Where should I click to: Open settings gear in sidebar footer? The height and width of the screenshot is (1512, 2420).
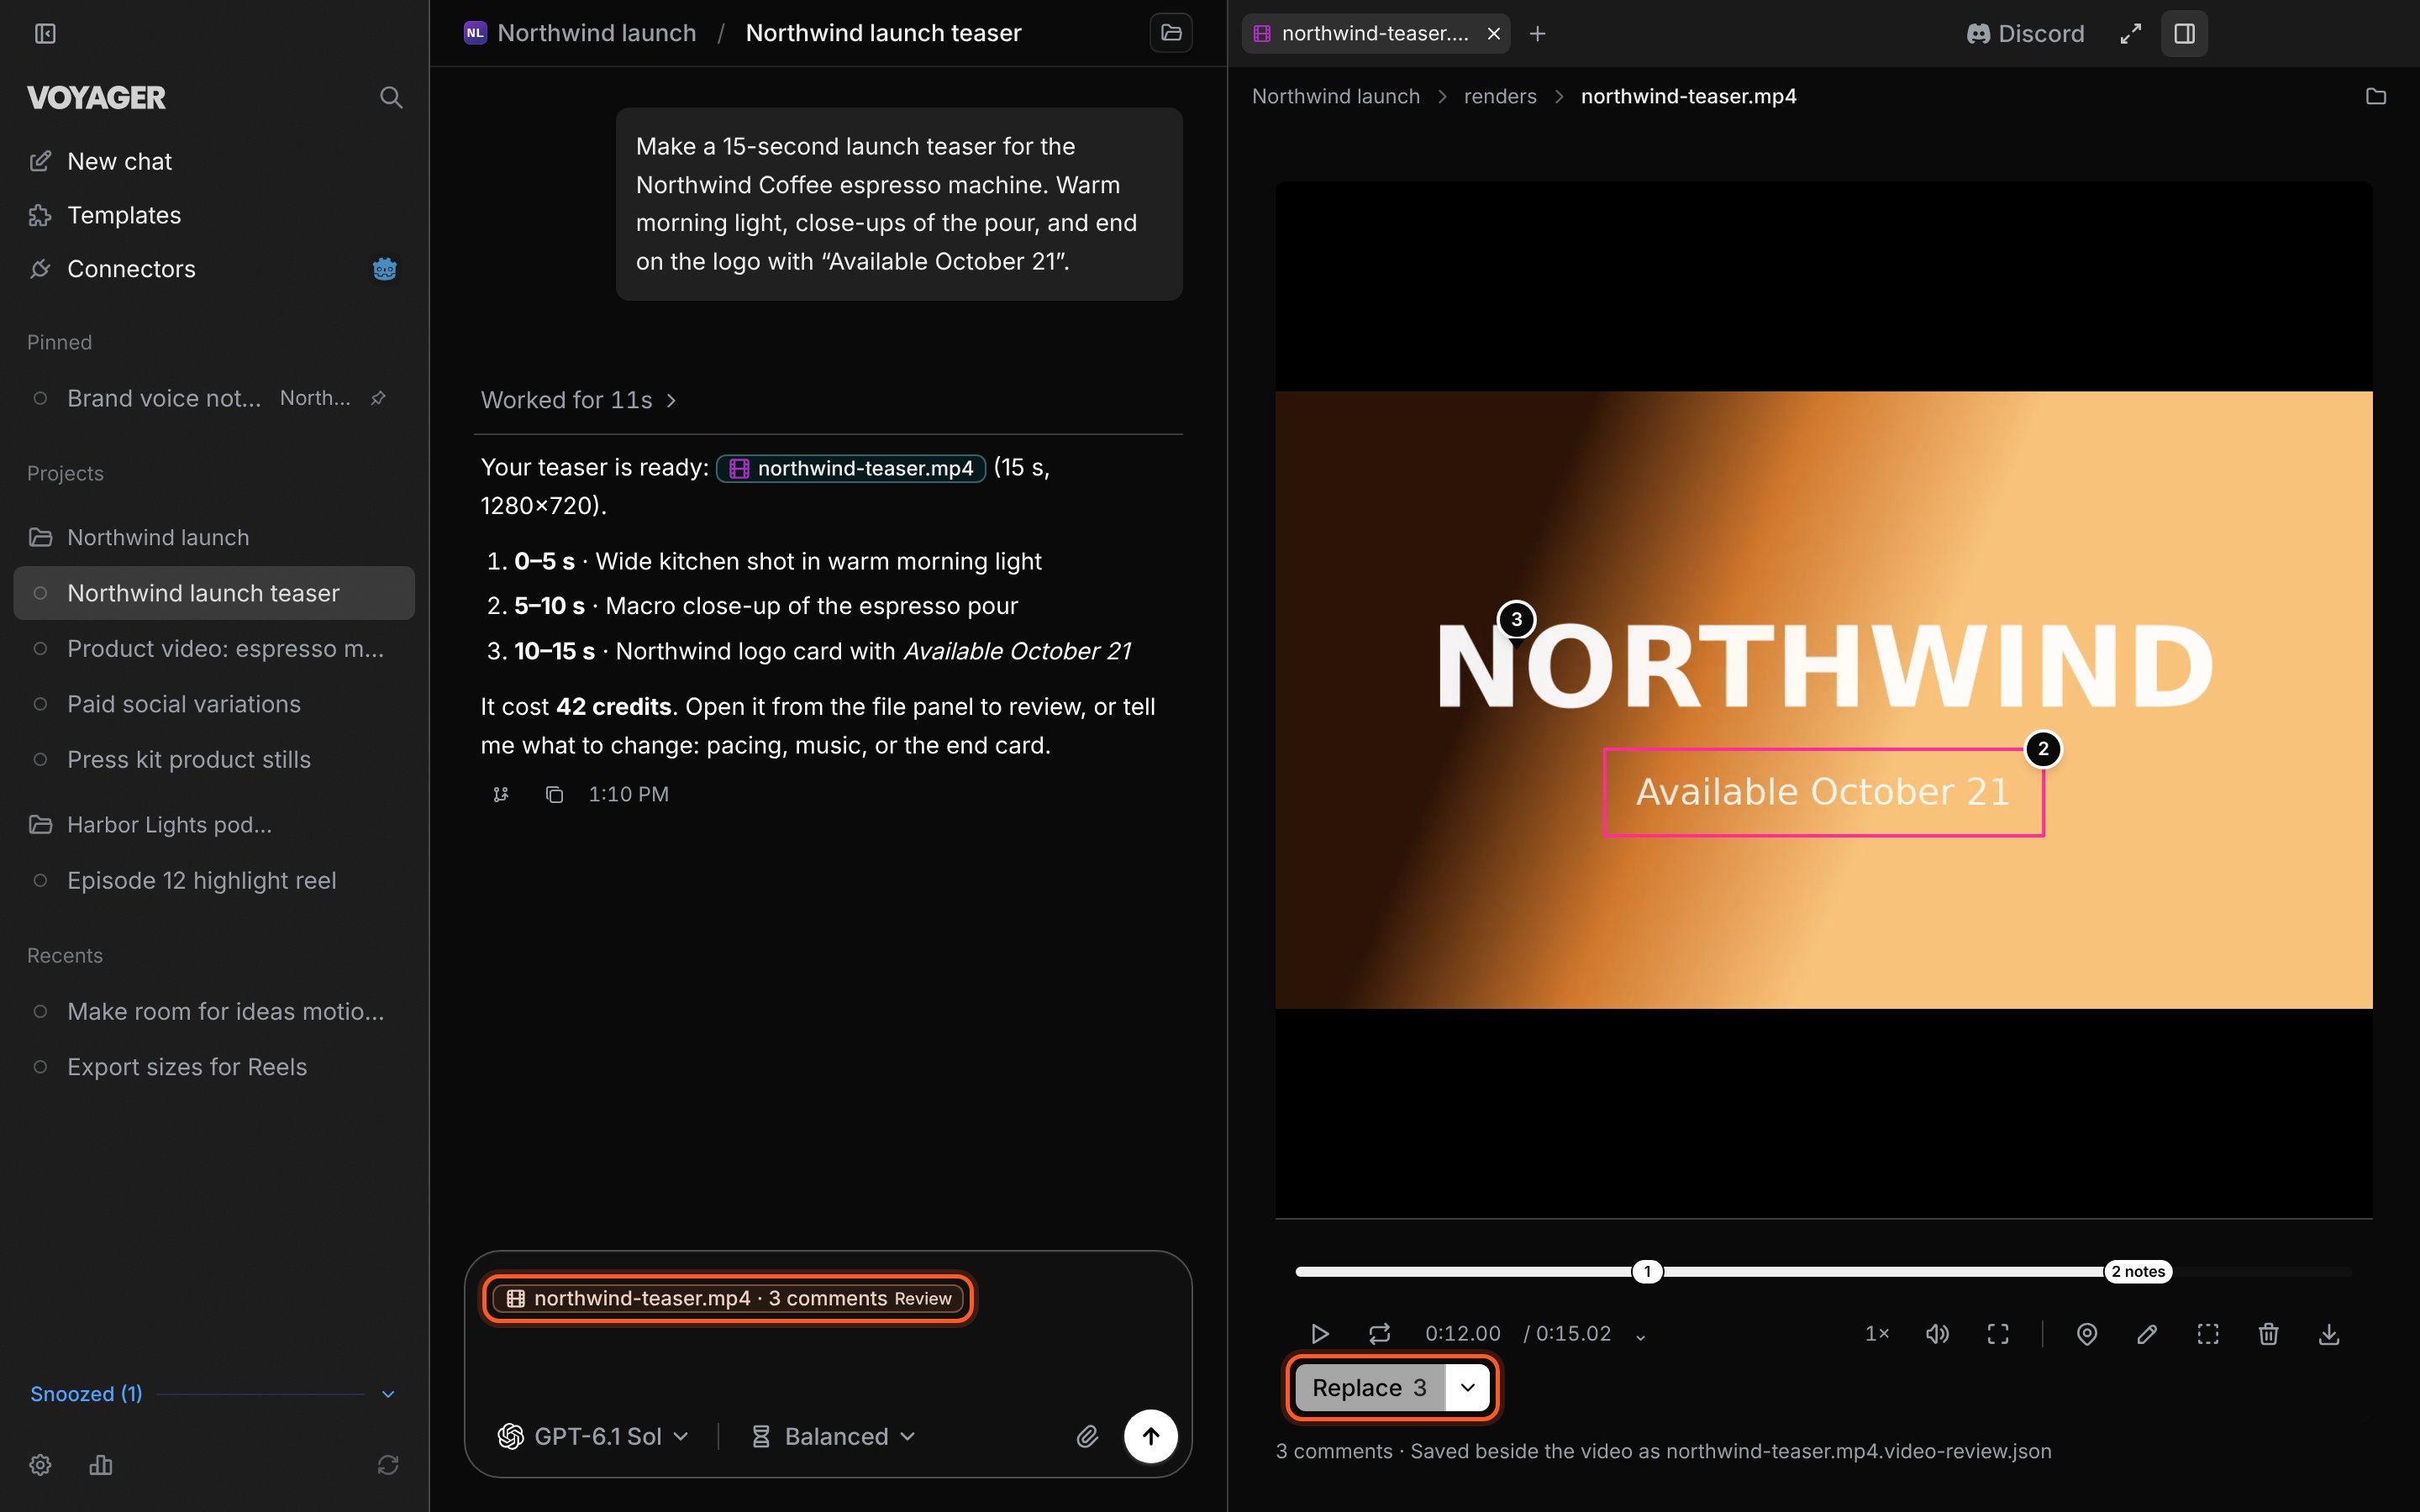(x=40, y=1464)
